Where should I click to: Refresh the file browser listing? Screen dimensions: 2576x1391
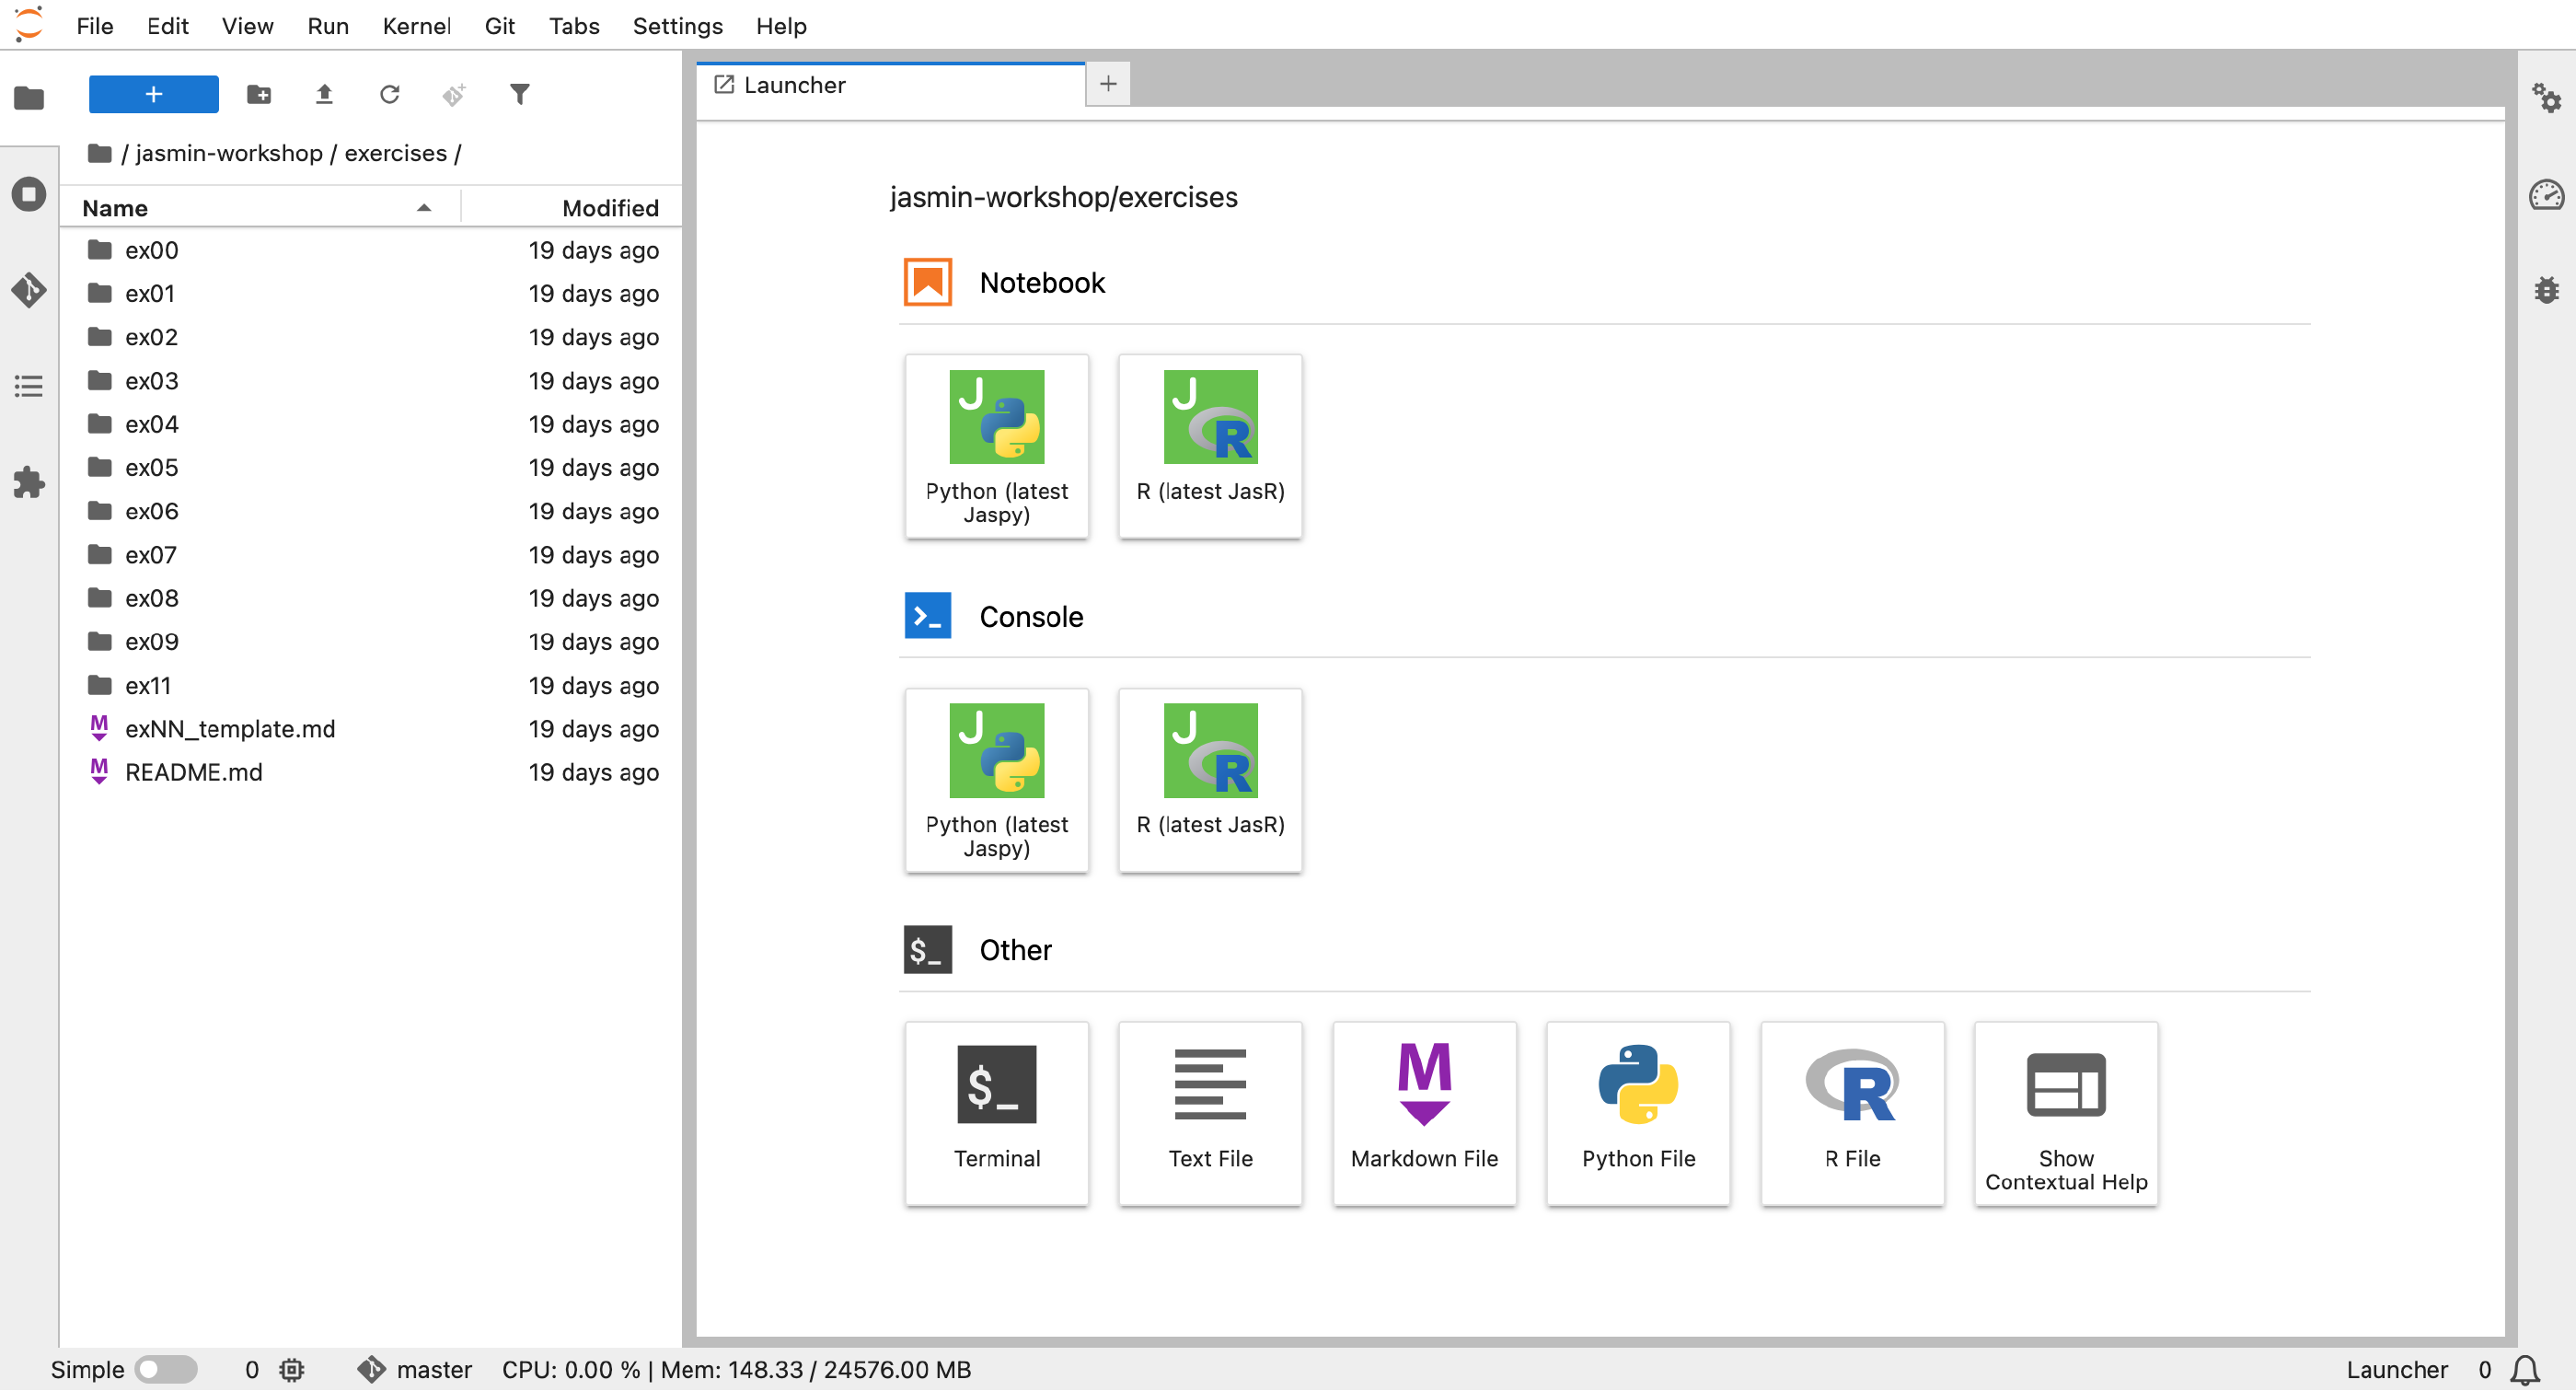click(x=389, y=94)
